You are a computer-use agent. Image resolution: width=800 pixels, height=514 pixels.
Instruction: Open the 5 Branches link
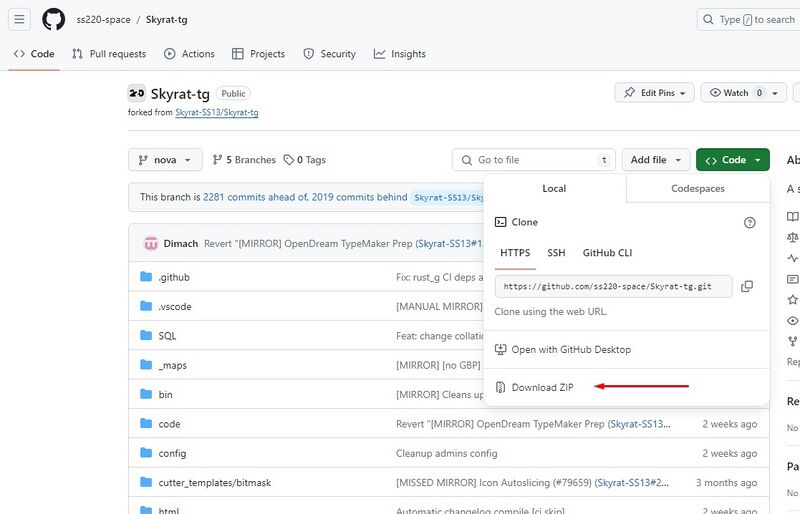[x=243, y=160]
